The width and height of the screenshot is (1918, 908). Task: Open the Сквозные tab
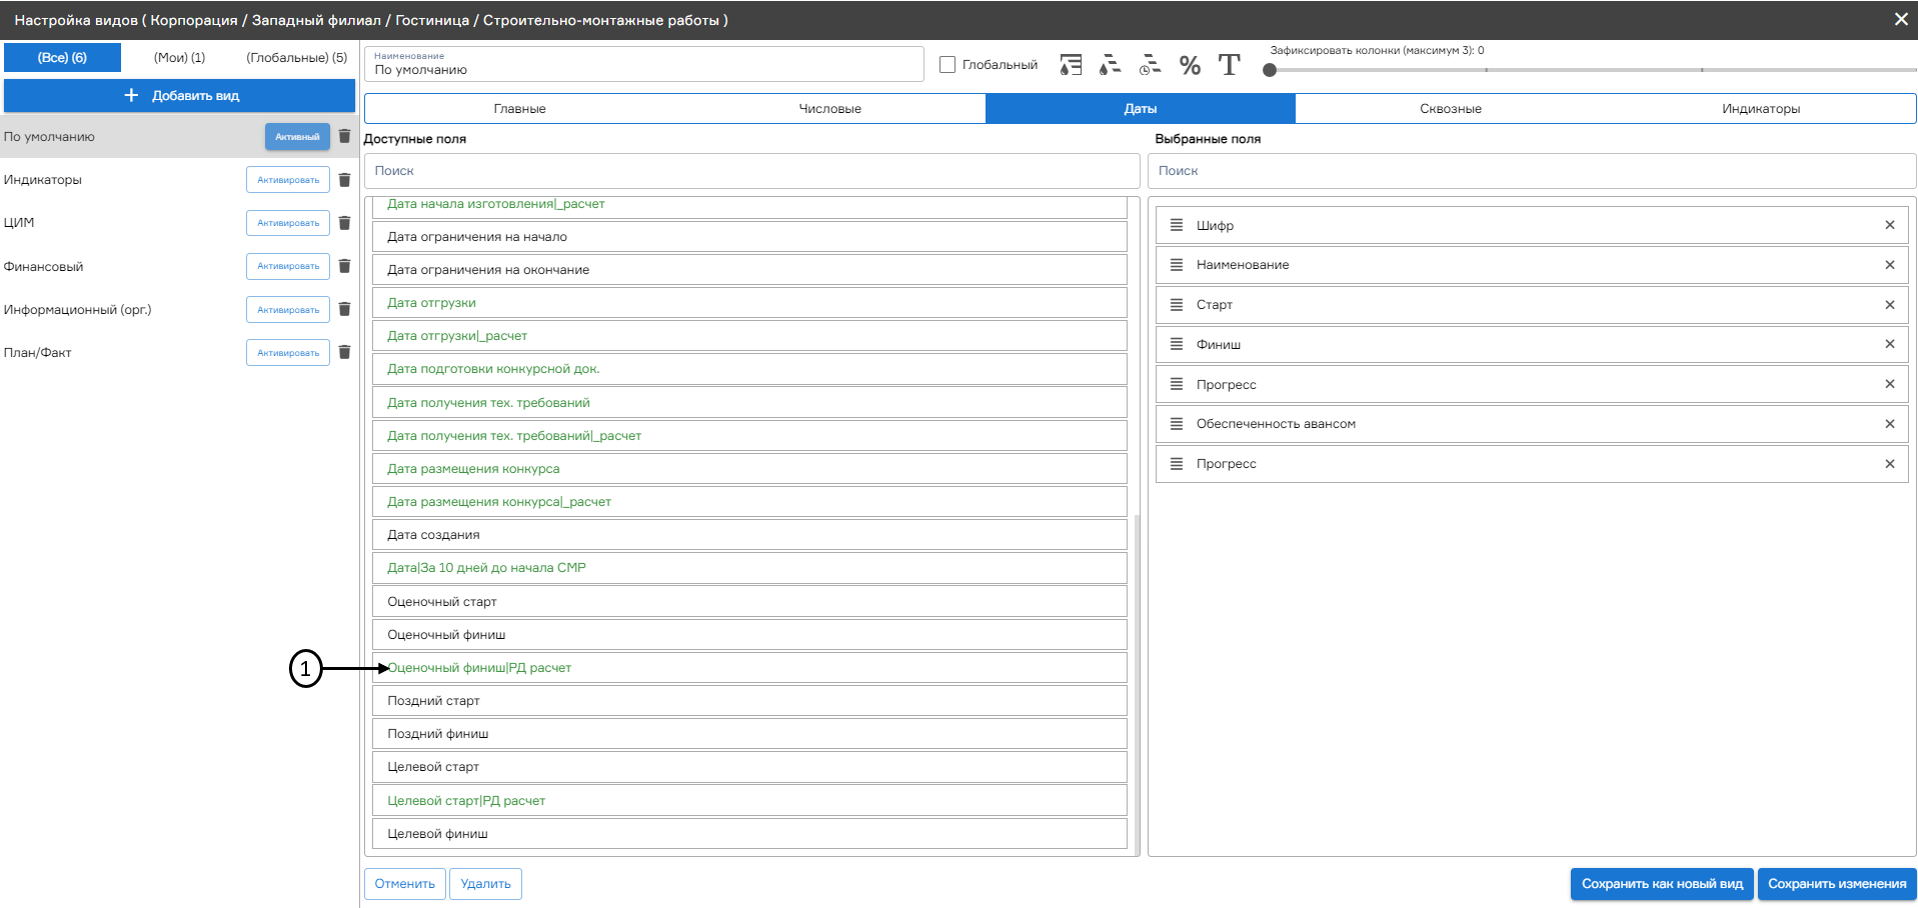tap(1450, 108)
